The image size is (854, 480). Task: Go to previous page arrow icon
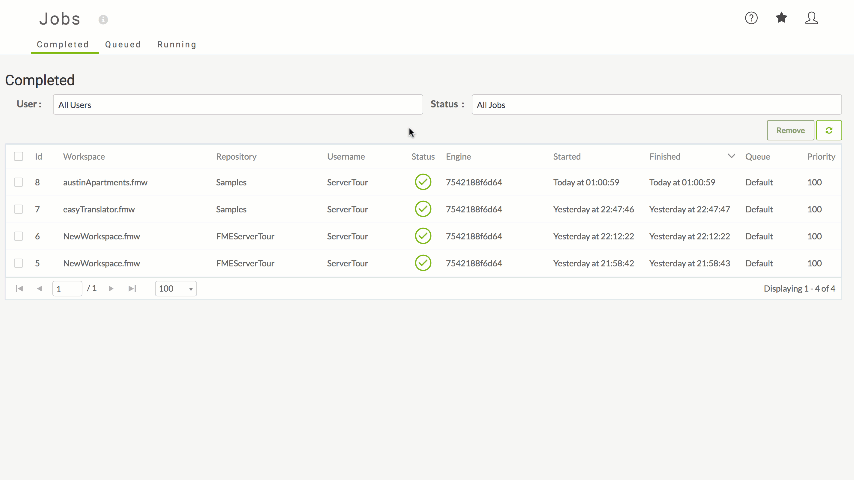pyautogui.click(x=39, y=289)
